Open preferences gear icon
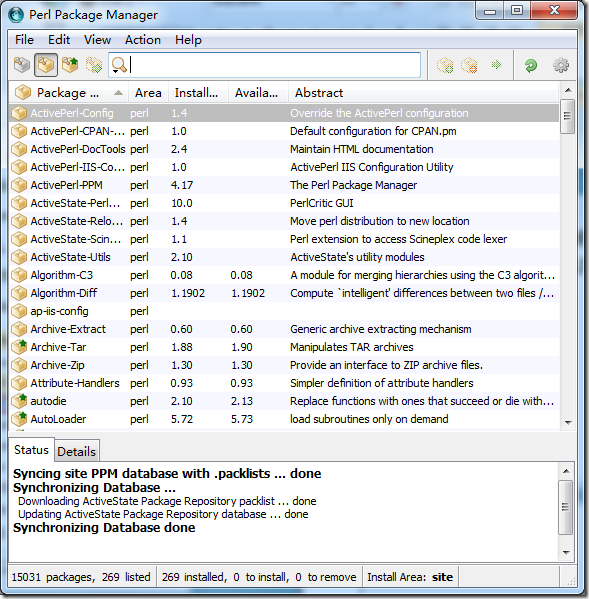Screen dimensions: 589x599 click(x=560, y=65)
